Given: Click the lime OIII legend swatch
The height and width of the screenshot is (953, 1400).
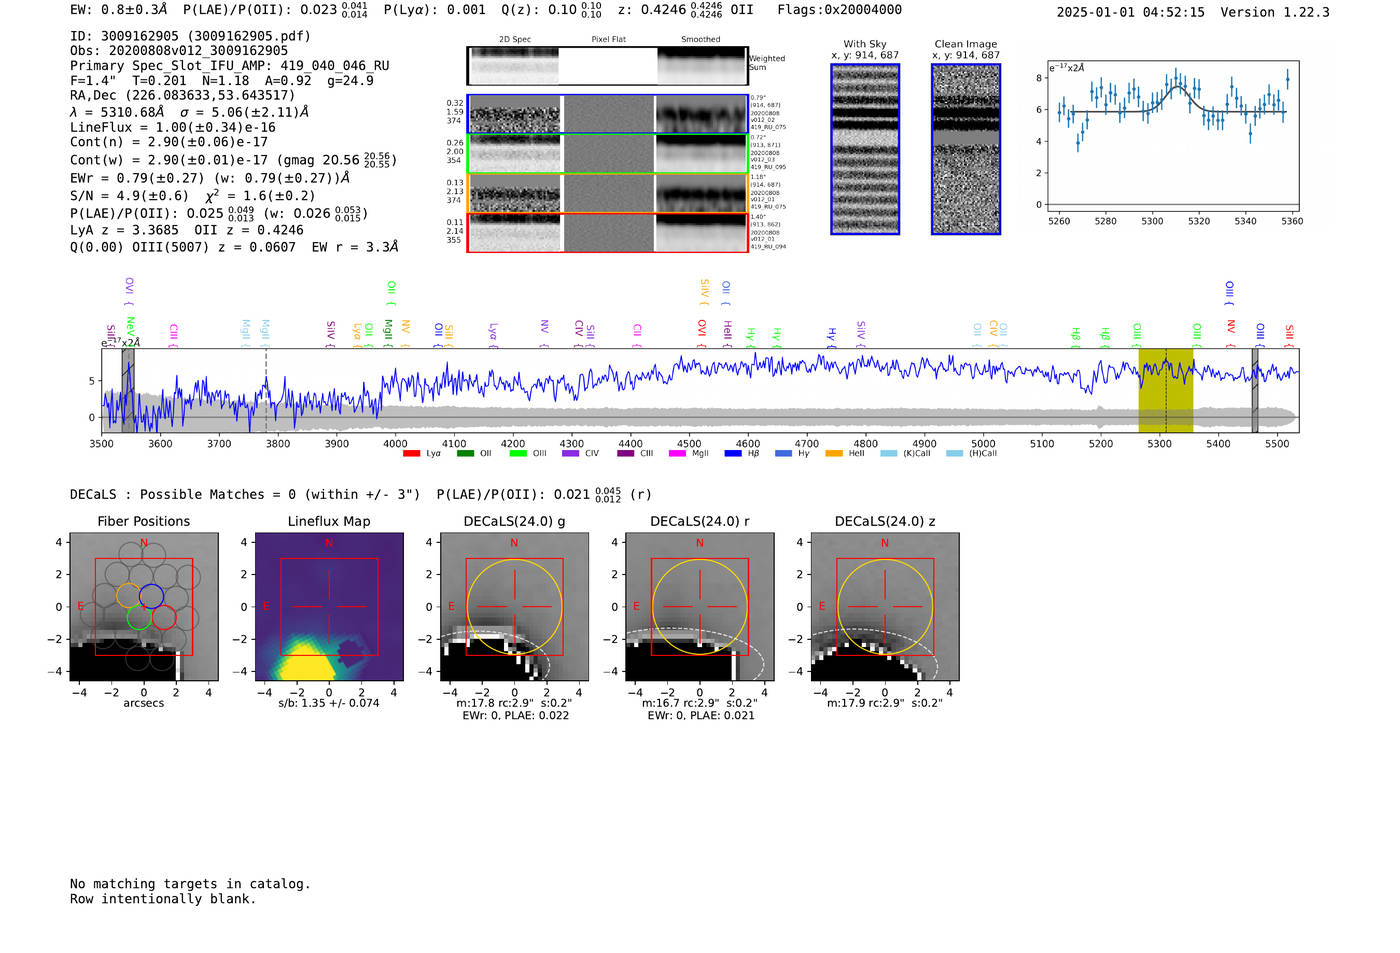Looking at the screenshot, I should pos(518,454).
